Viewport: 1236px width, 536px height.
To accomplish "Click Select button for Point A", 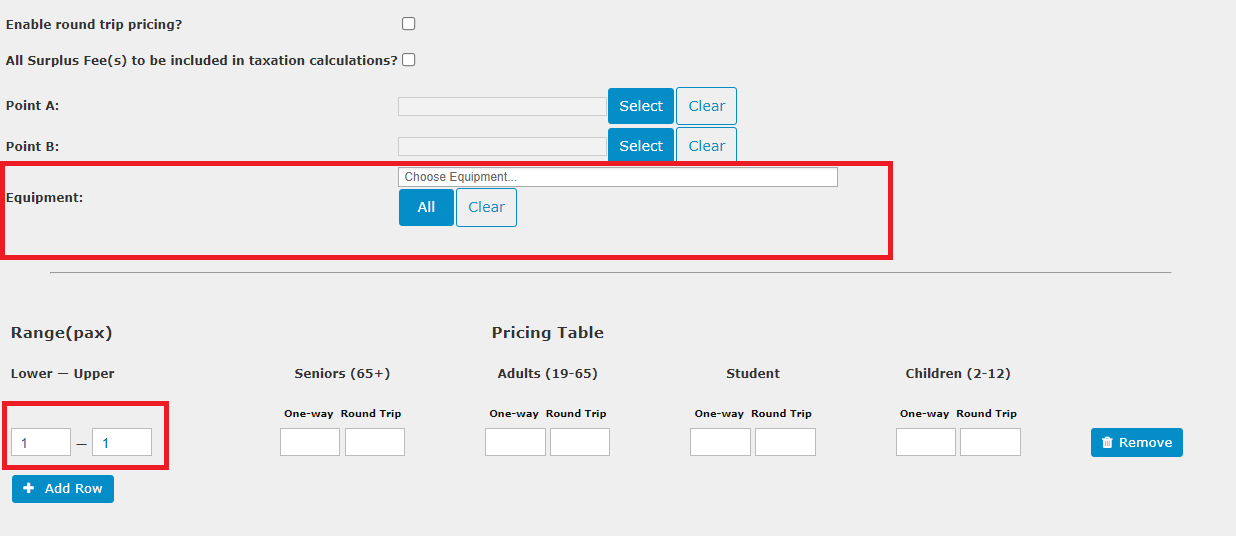I will 641,106.
